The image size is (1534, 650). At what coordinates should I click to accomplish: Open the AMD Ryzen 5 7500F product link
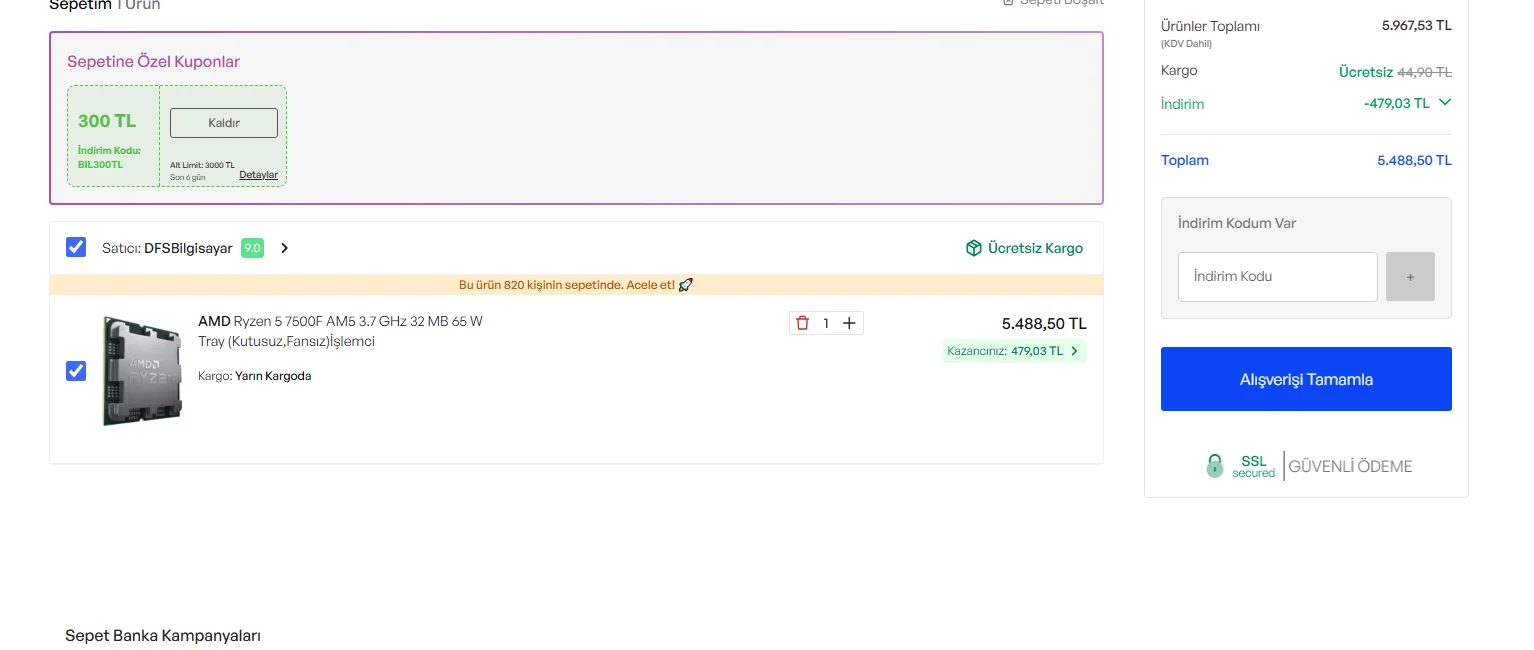(x=340, y=331)
